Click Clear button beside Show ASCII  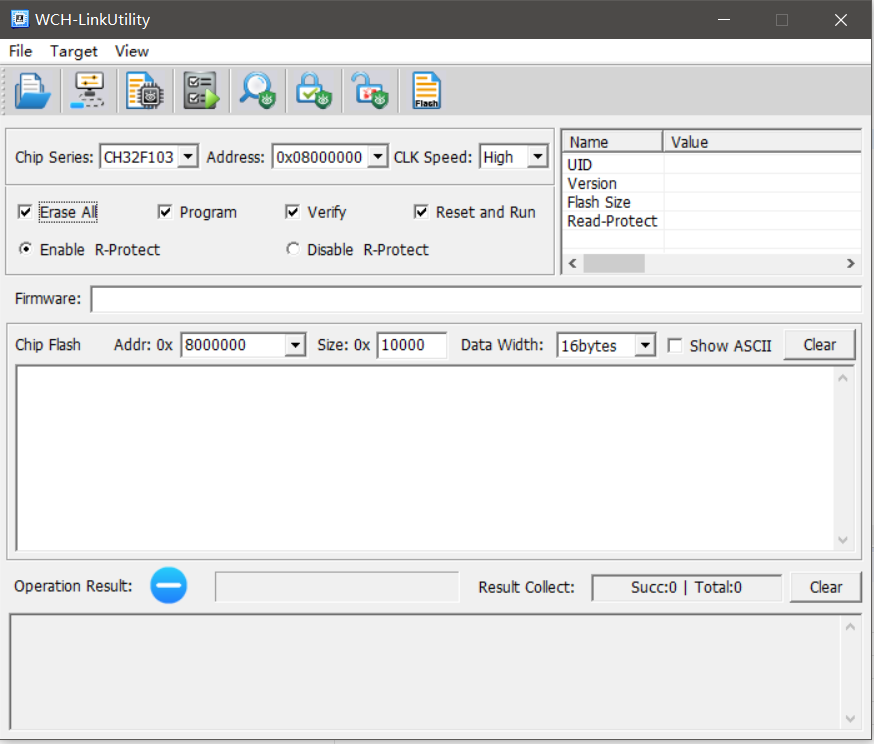point(819,345)
